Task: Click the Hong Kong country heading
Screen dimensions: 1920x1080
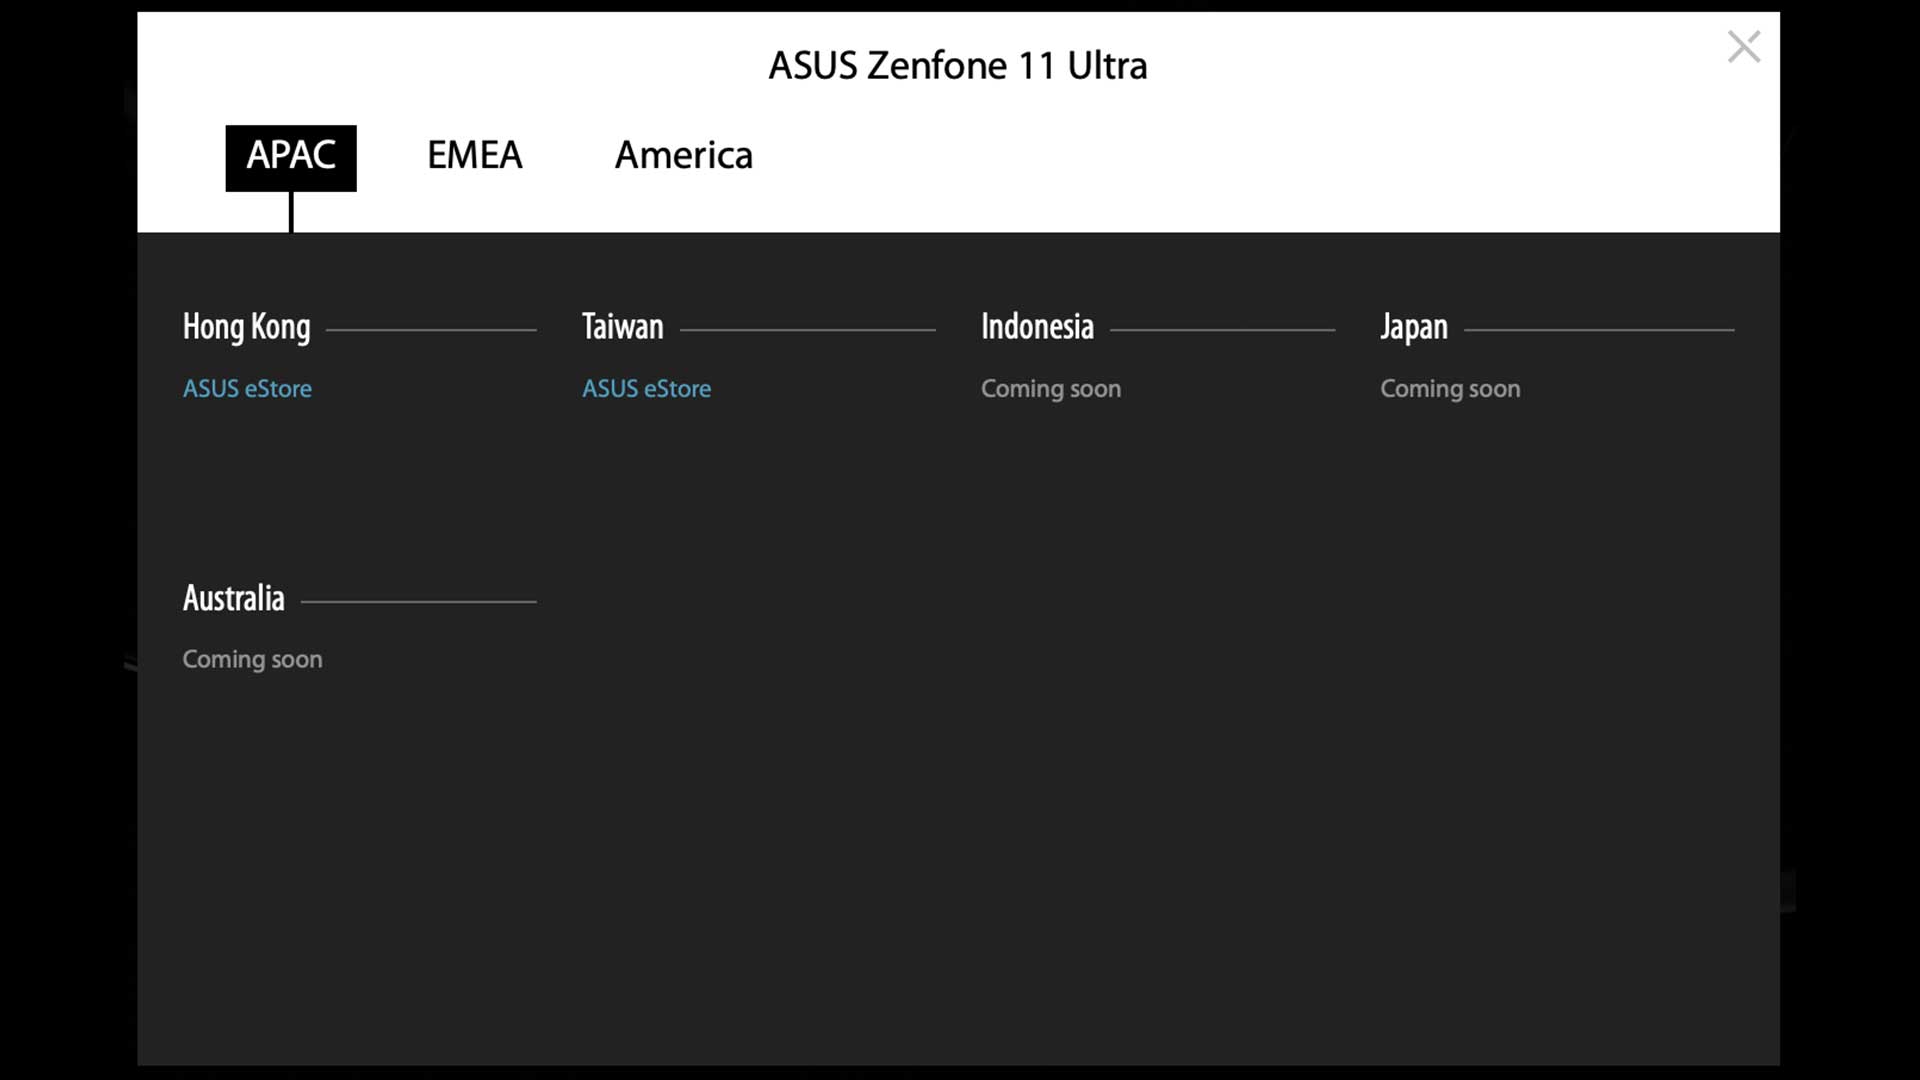Action: coord(246,327)
